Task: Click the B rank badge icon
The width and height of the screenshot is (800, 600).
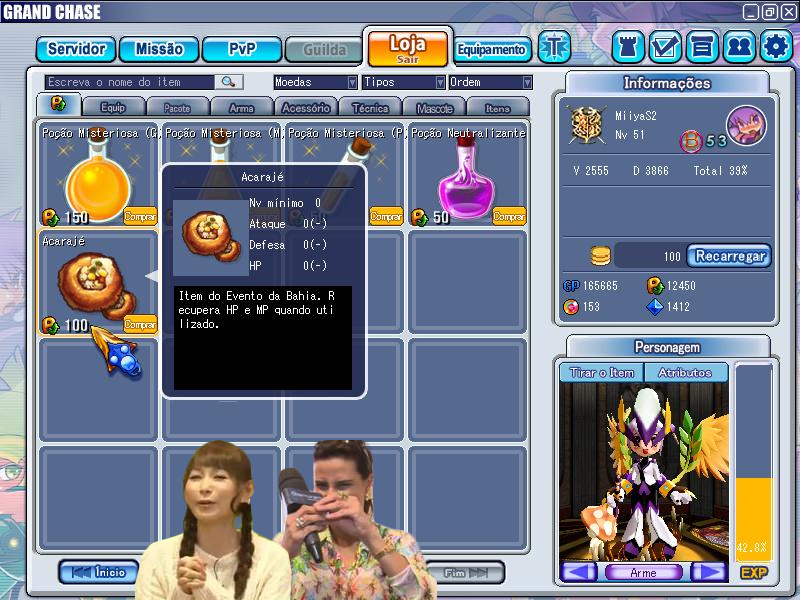Action: pos(690,141)
